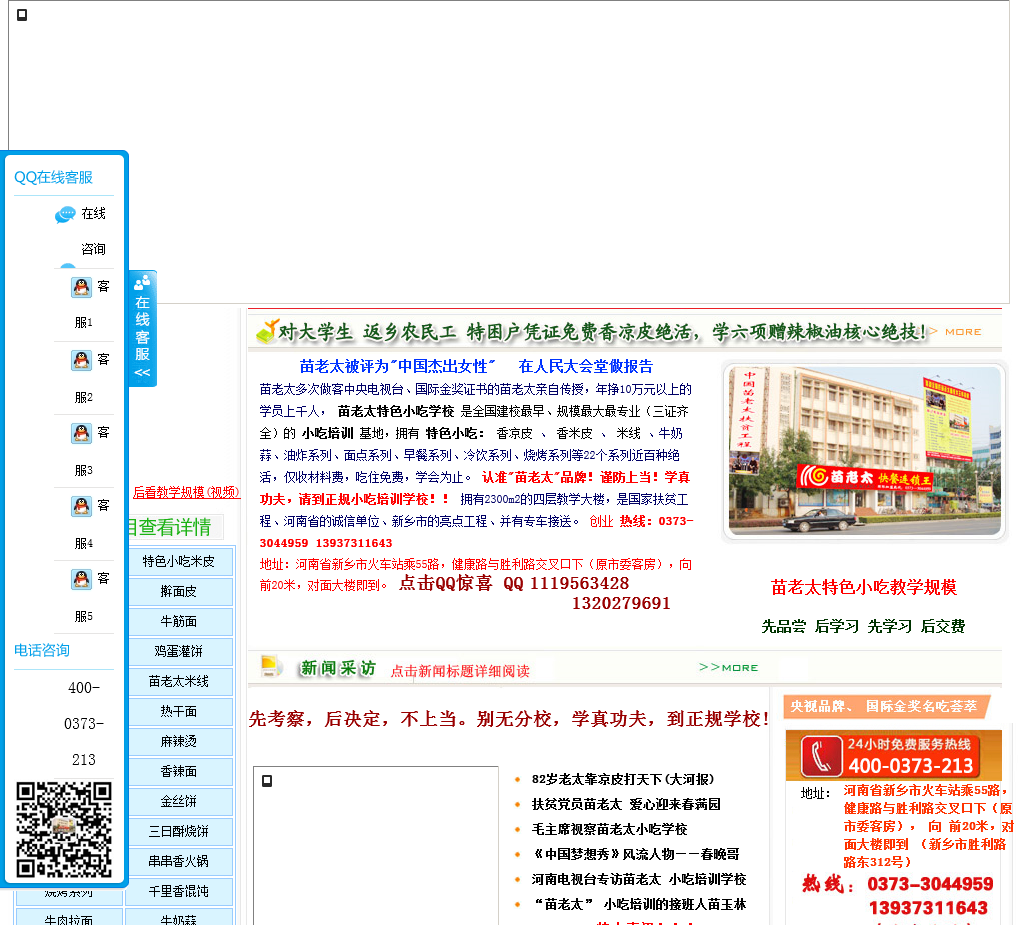
Task: Collapse the 在线客服 side tab
Action: tap(142, 328)
